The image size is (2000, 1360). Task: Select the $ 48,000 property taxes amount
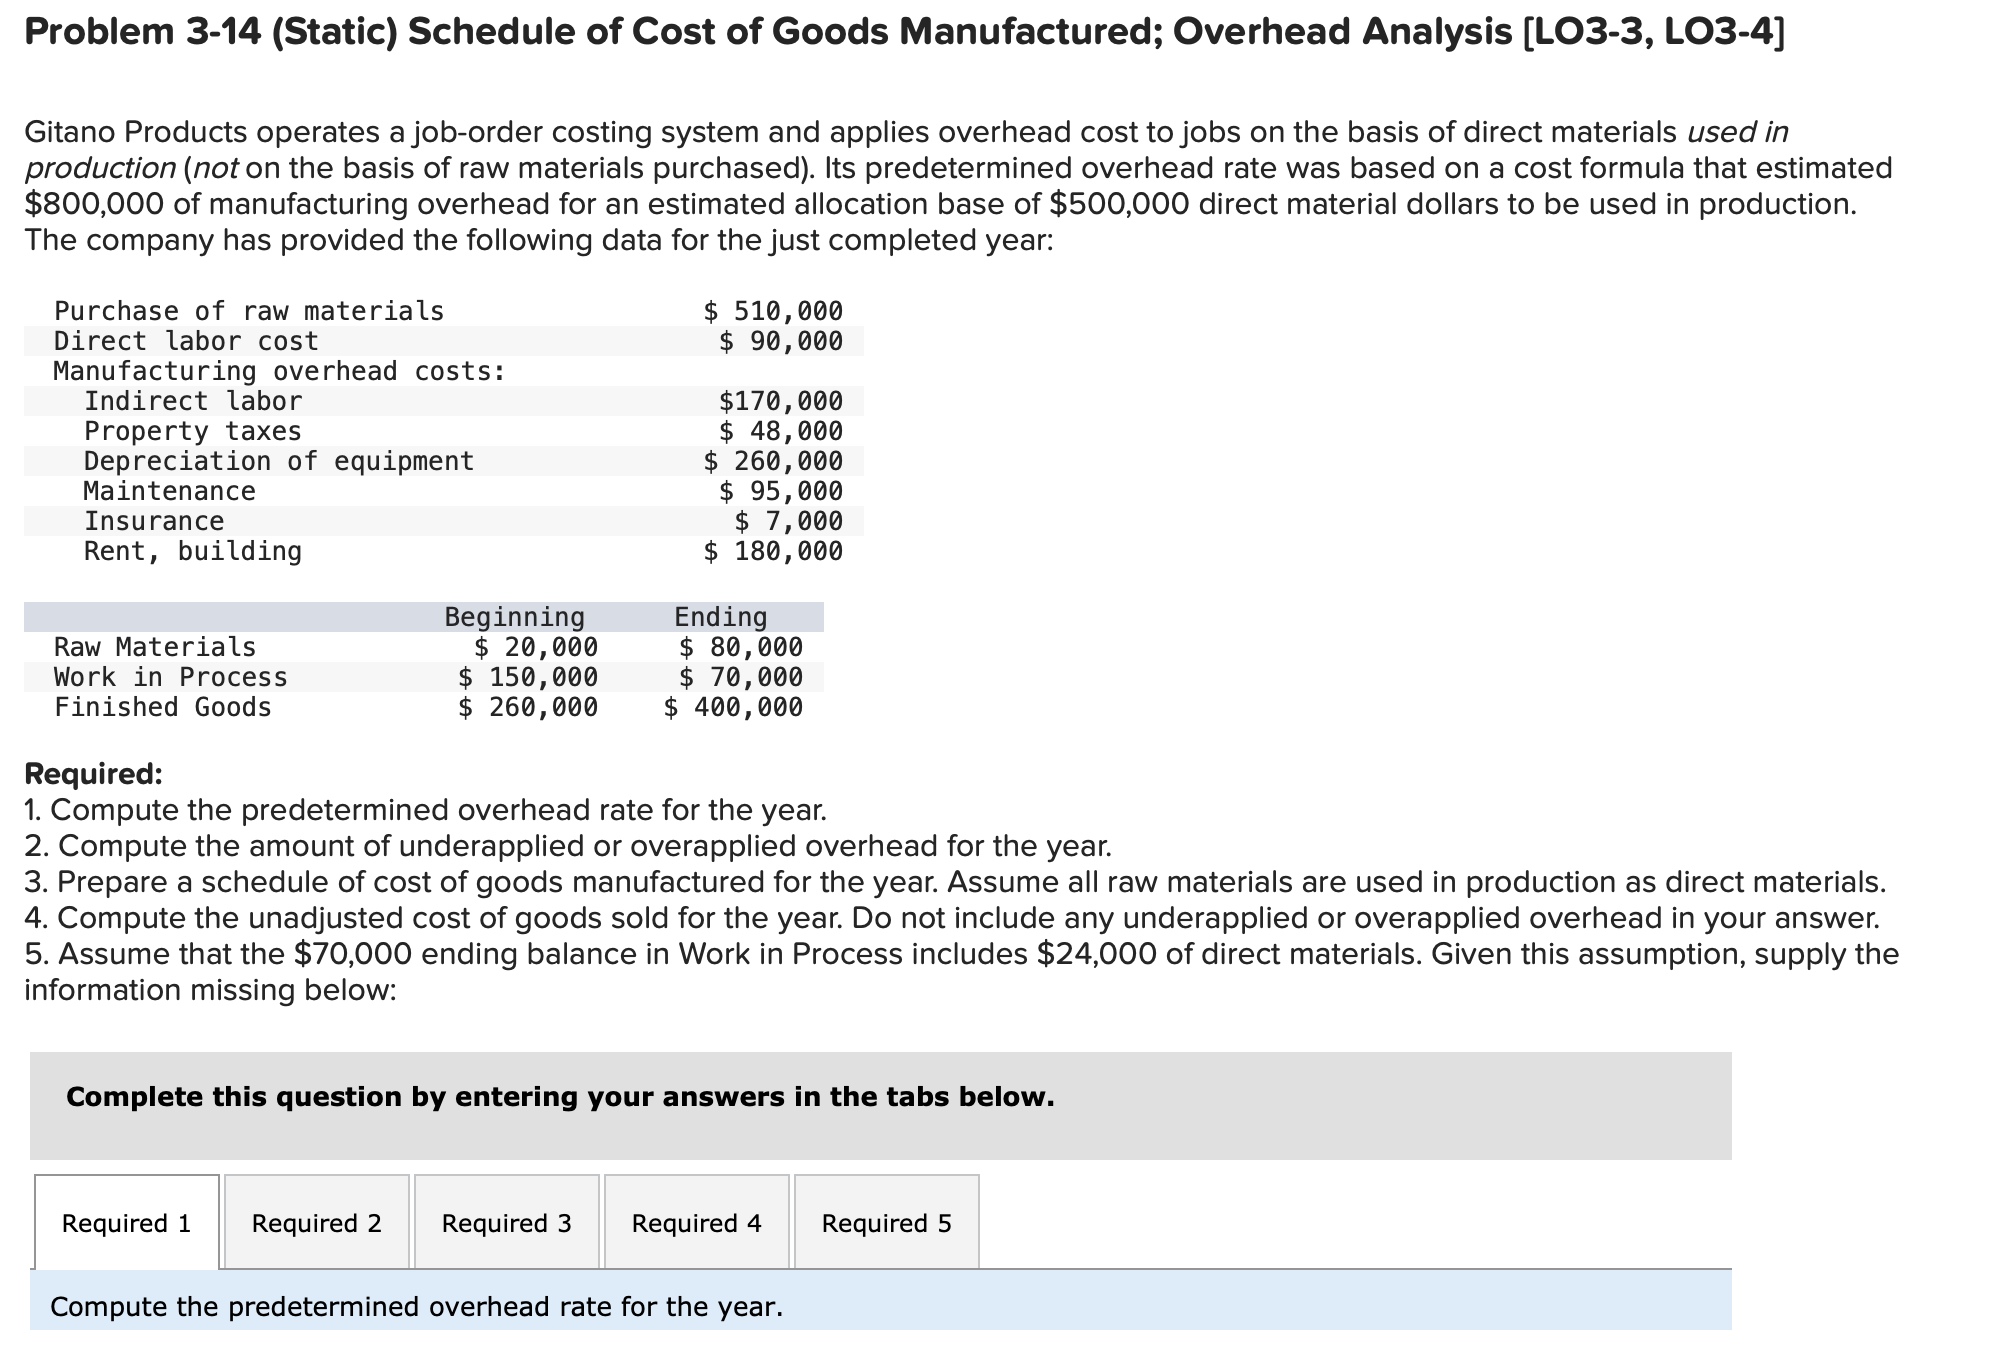tap(781, 431)
